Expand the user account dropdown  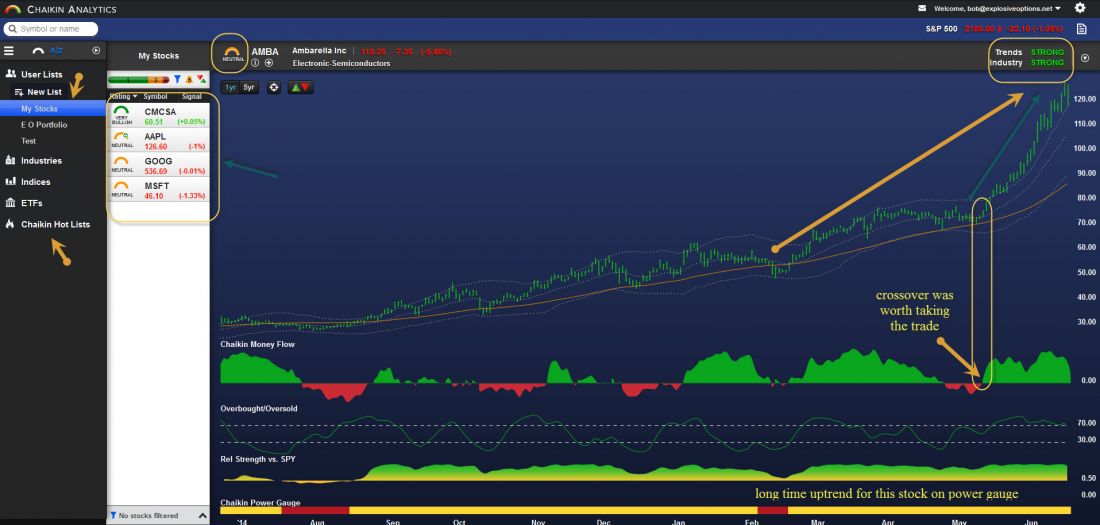click(x=1059, y=9)
